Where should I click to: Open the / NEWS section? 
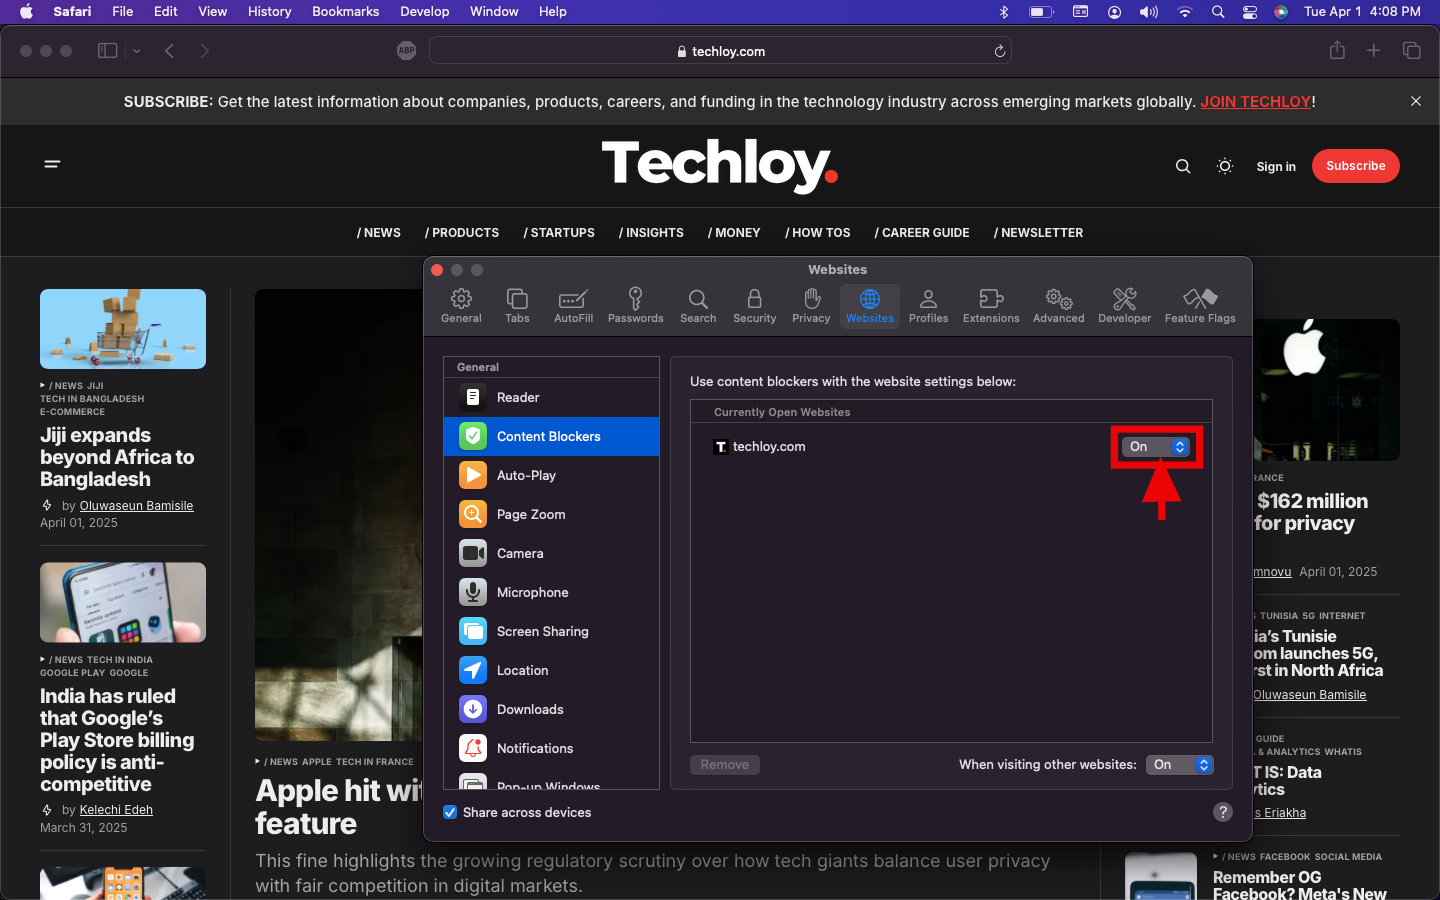pyautogui.click(x=379, y=233)
